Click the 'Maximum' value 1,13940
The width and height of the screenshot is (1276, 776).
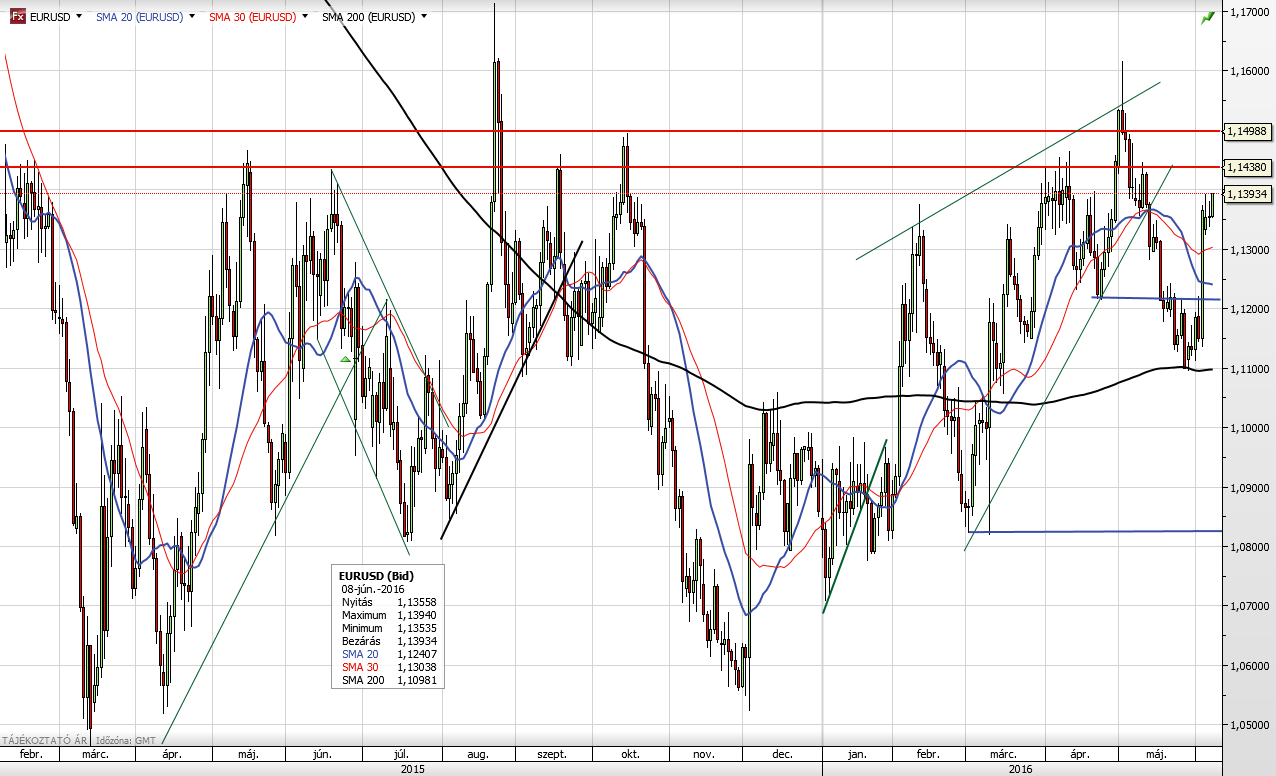coord(417,616)
